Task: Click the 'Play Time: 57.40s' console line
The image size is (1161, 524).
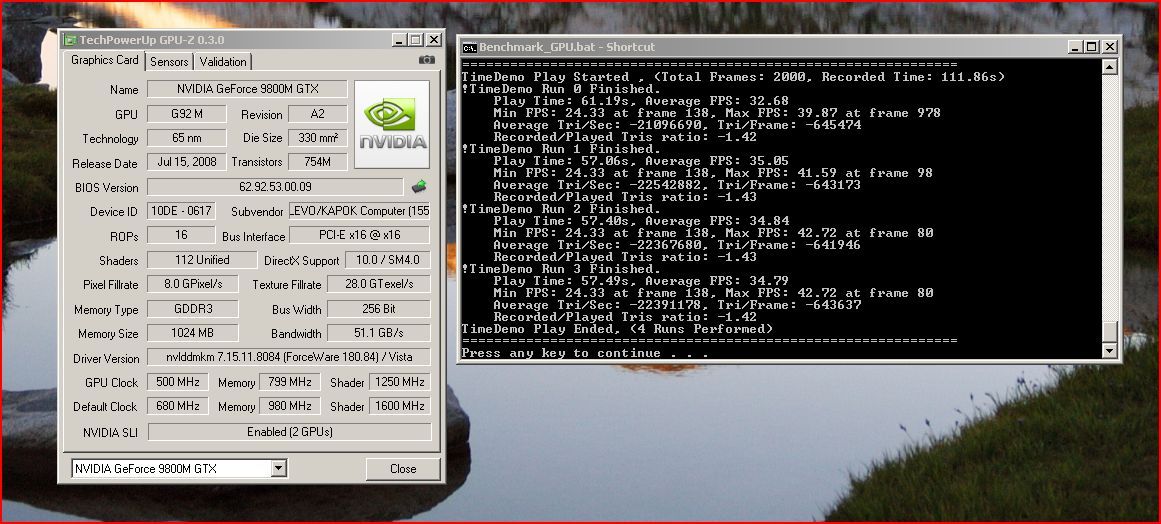Action: [641, 221]
